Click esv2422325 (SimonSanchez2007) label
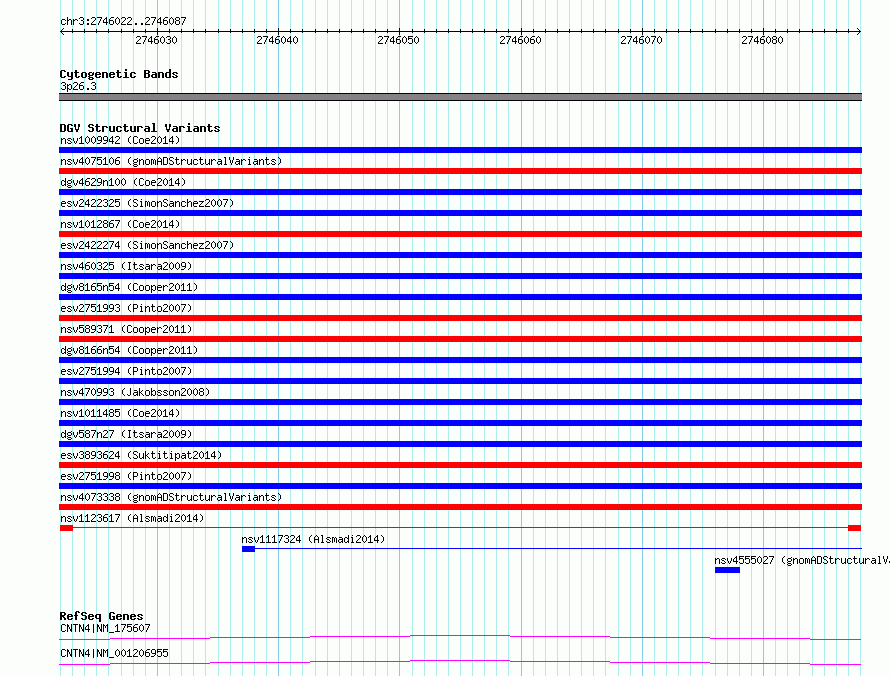The height and width of the screenshot is (676, 890). pyautogui.click(x=147, y=203)
